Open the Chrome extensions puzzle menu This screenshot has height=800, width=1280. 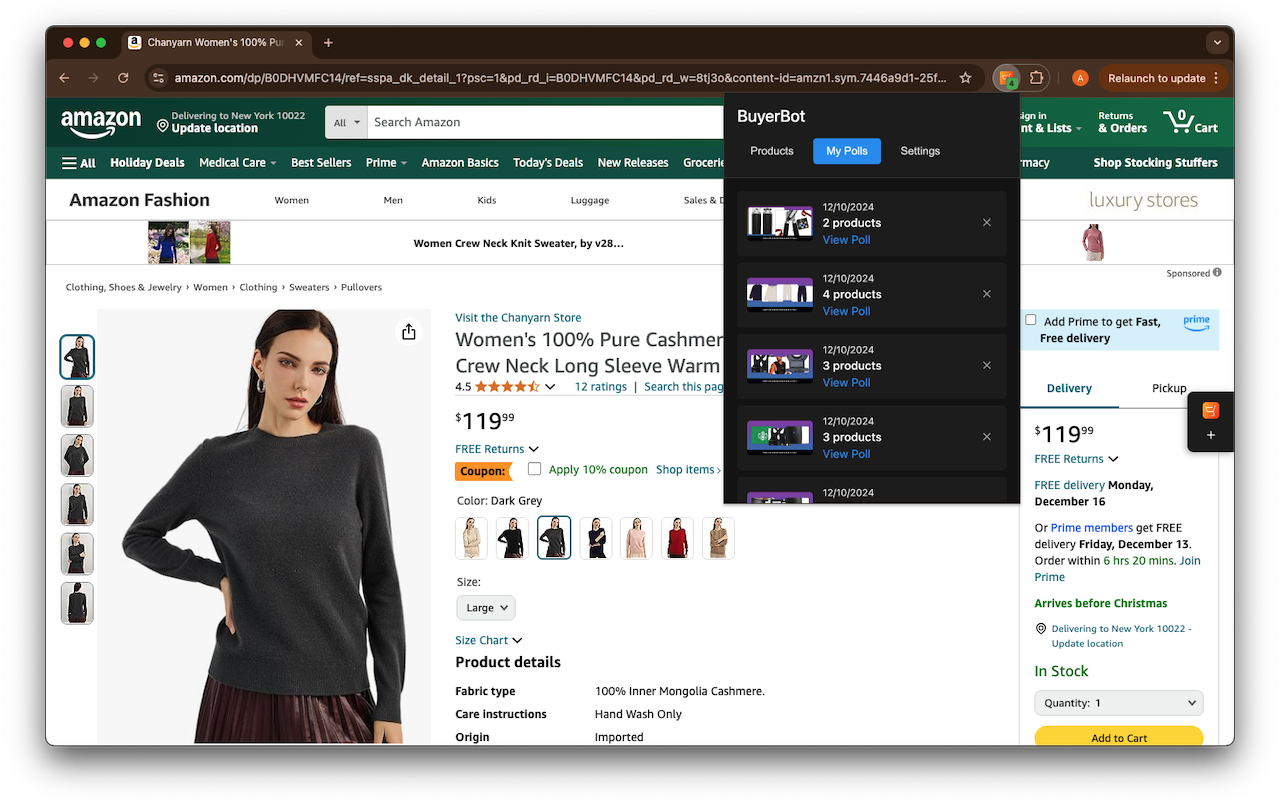pyautogui.click(x=1036, y=78)
